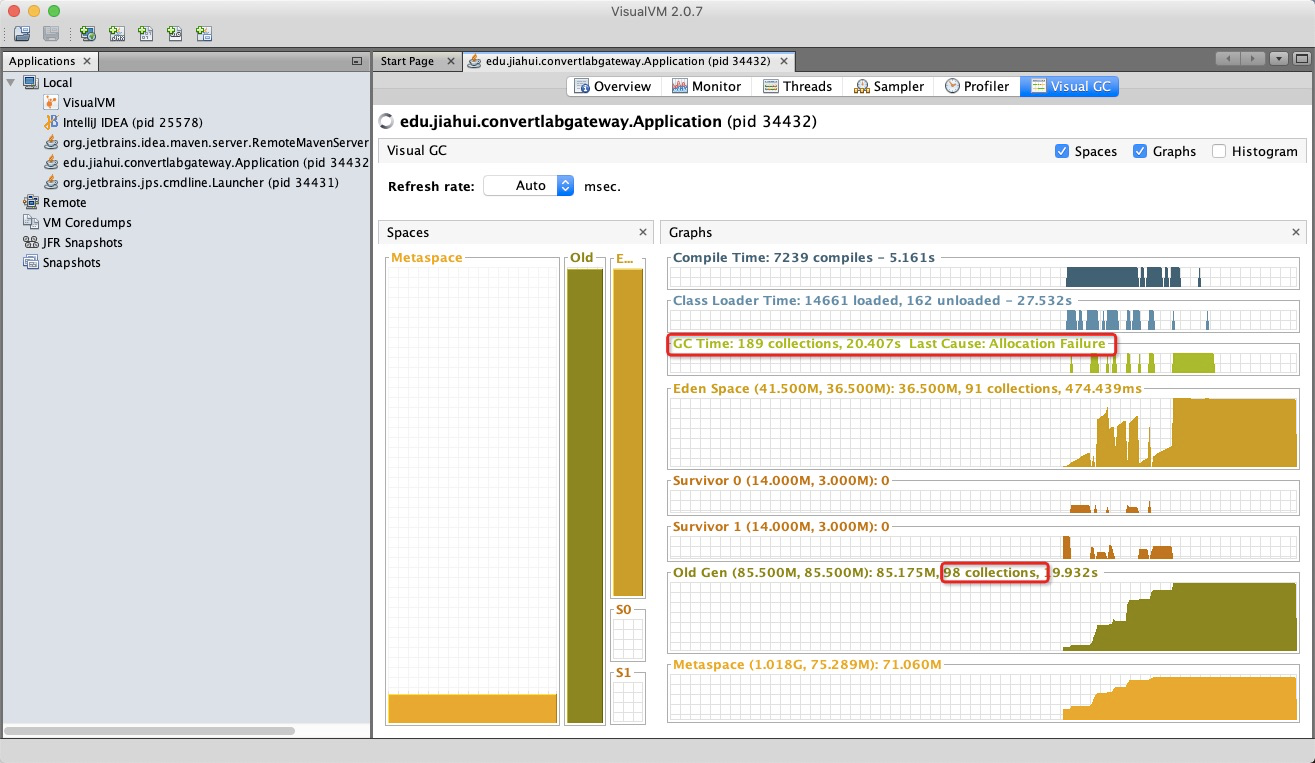Screen dimensions: 1315x763
Task: Click the IntelliJ IDEA icon in tree
Action: coord(51,123)
